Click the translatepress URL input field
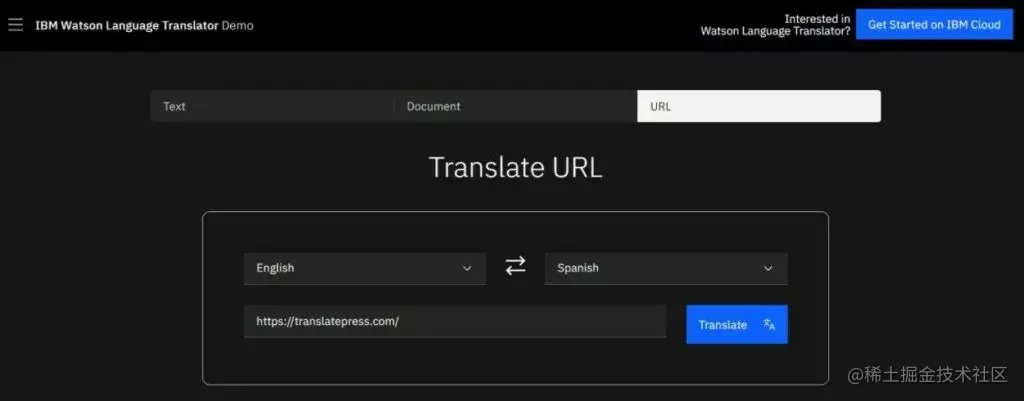Viewport: 1024px width, 401px height. [x=455, y=321]
